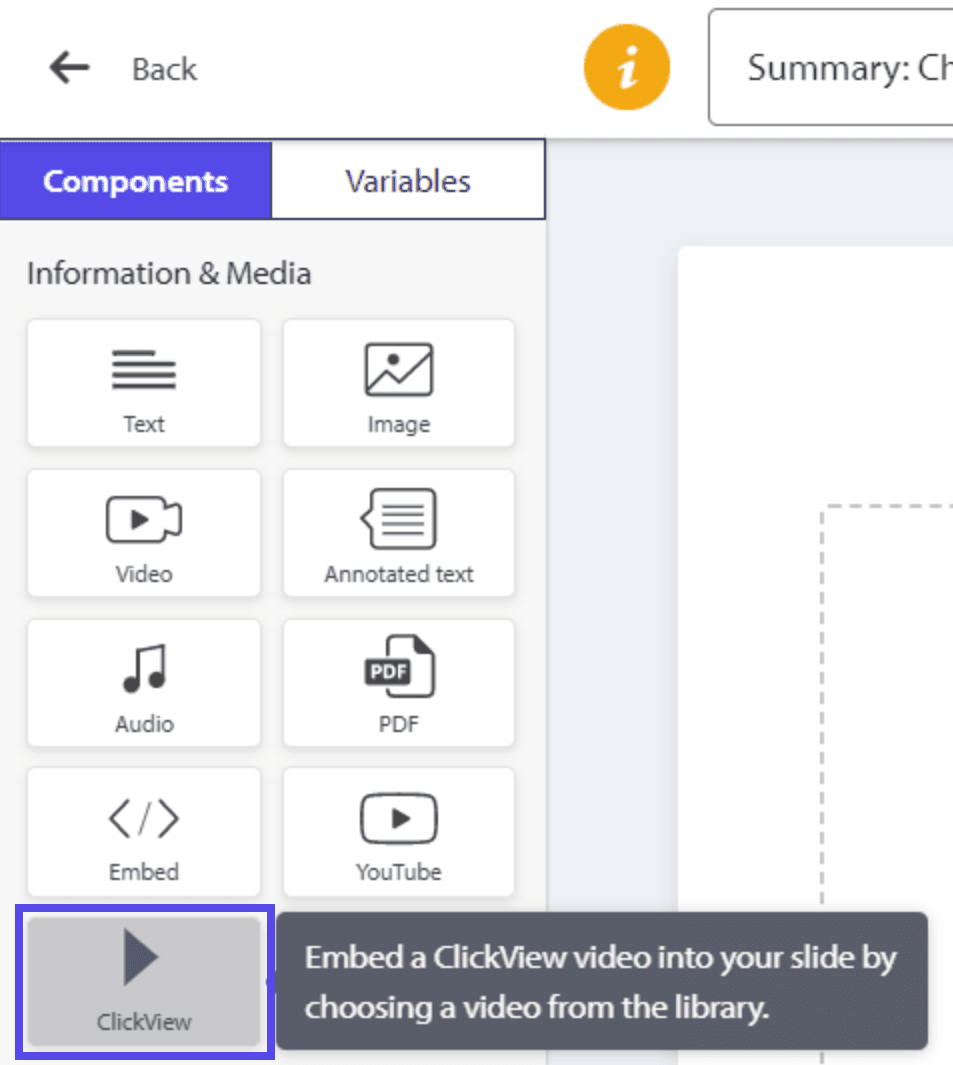The image size is (953, 1065).
Task: Add a PDF component
Action: (398, 683)
